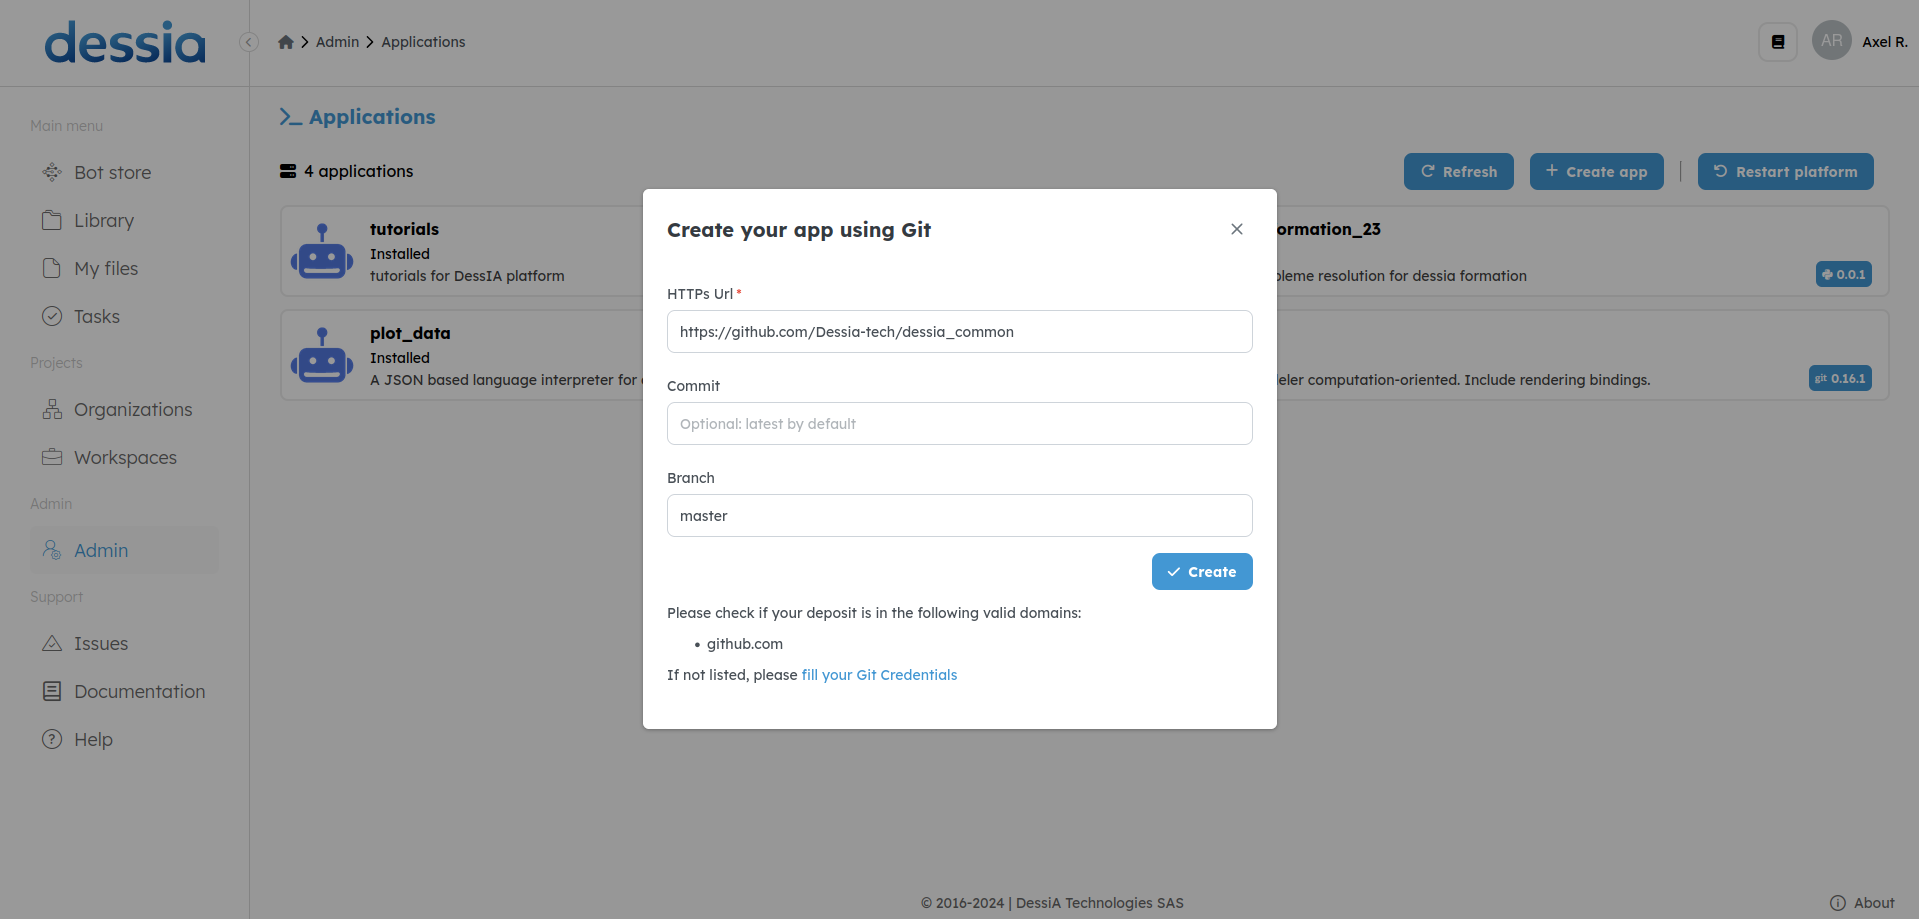Image resolution: width=1919 pixels, height=919 pixels.
Task: Click the About info icon
Action: point(1838,903)
